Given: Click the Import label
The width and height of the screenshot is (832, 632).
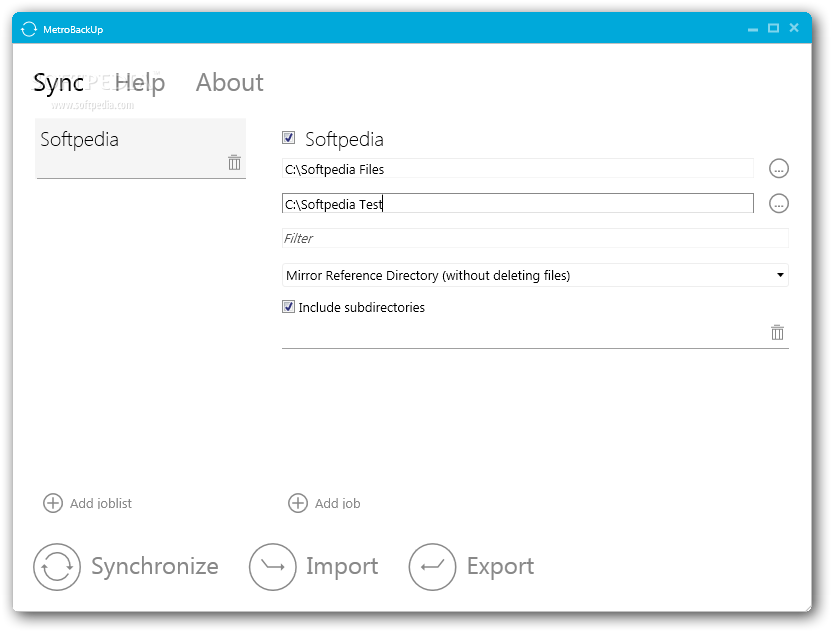Looking at the screenshot, I should coord(342,566).
